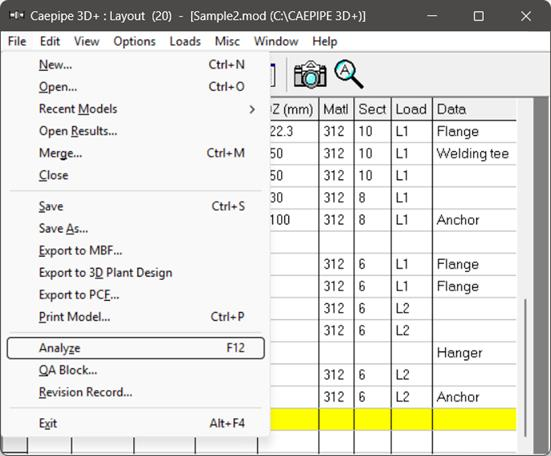Expand the Recent Models submenu arrow
Screen dimensions: 551x456
tap(252, 109)
